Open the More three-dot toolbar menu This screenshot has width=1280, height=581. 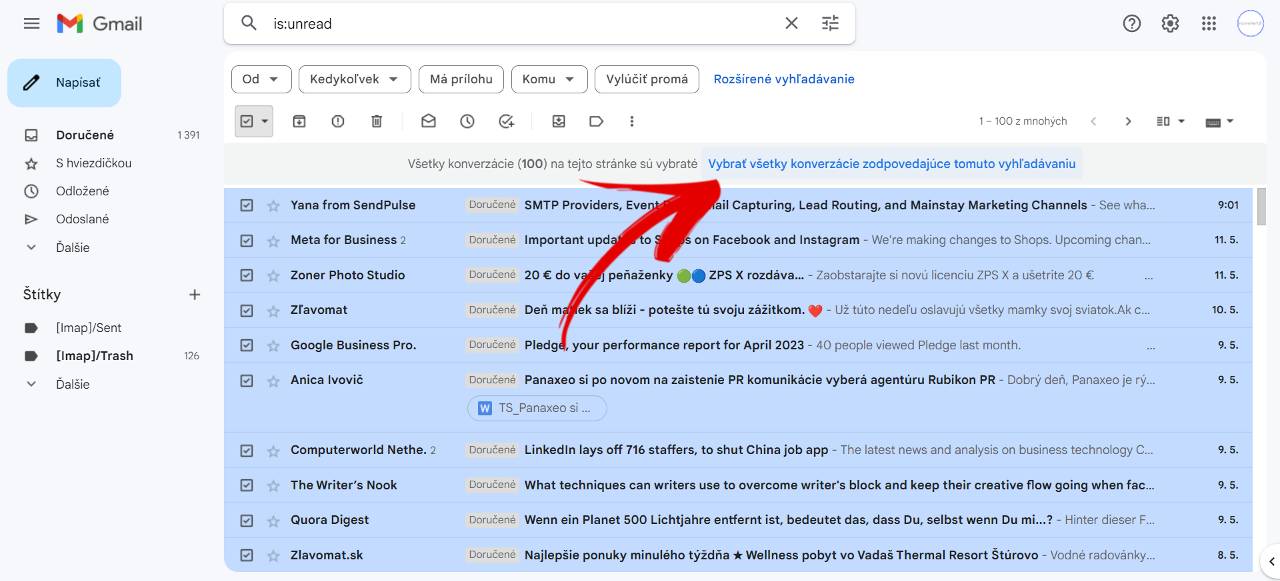[x=632, y=121]
